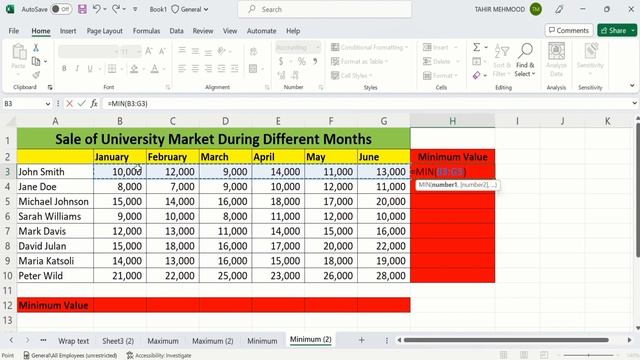The width and height of the screenshot is (640, 360).
Task: Click the Find & Select magnifier icon
Action: (x=525, y=51)
